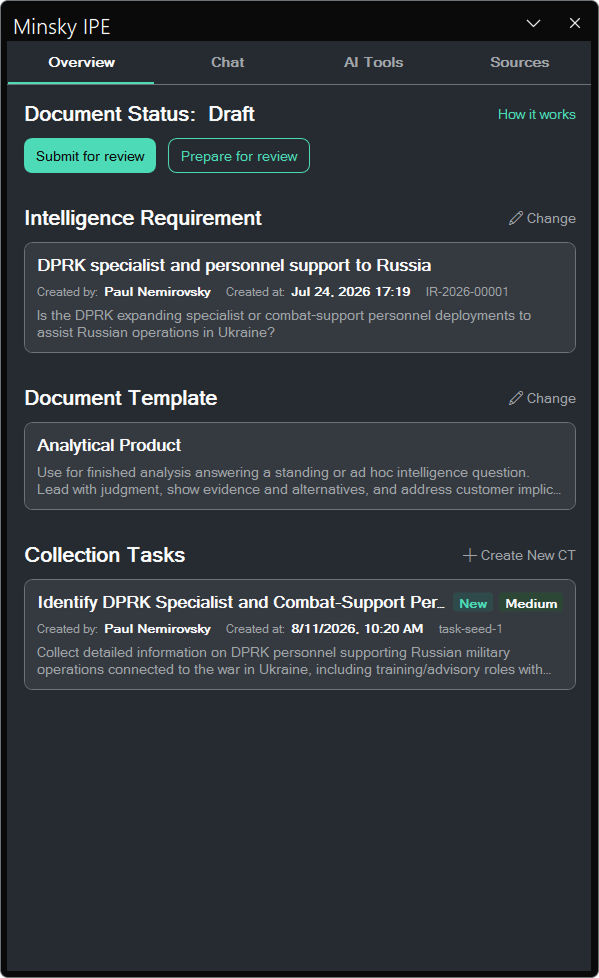The height and width of the screenshot is (978, 599).
Task: Submit the document for review
Action: [90, 156]
